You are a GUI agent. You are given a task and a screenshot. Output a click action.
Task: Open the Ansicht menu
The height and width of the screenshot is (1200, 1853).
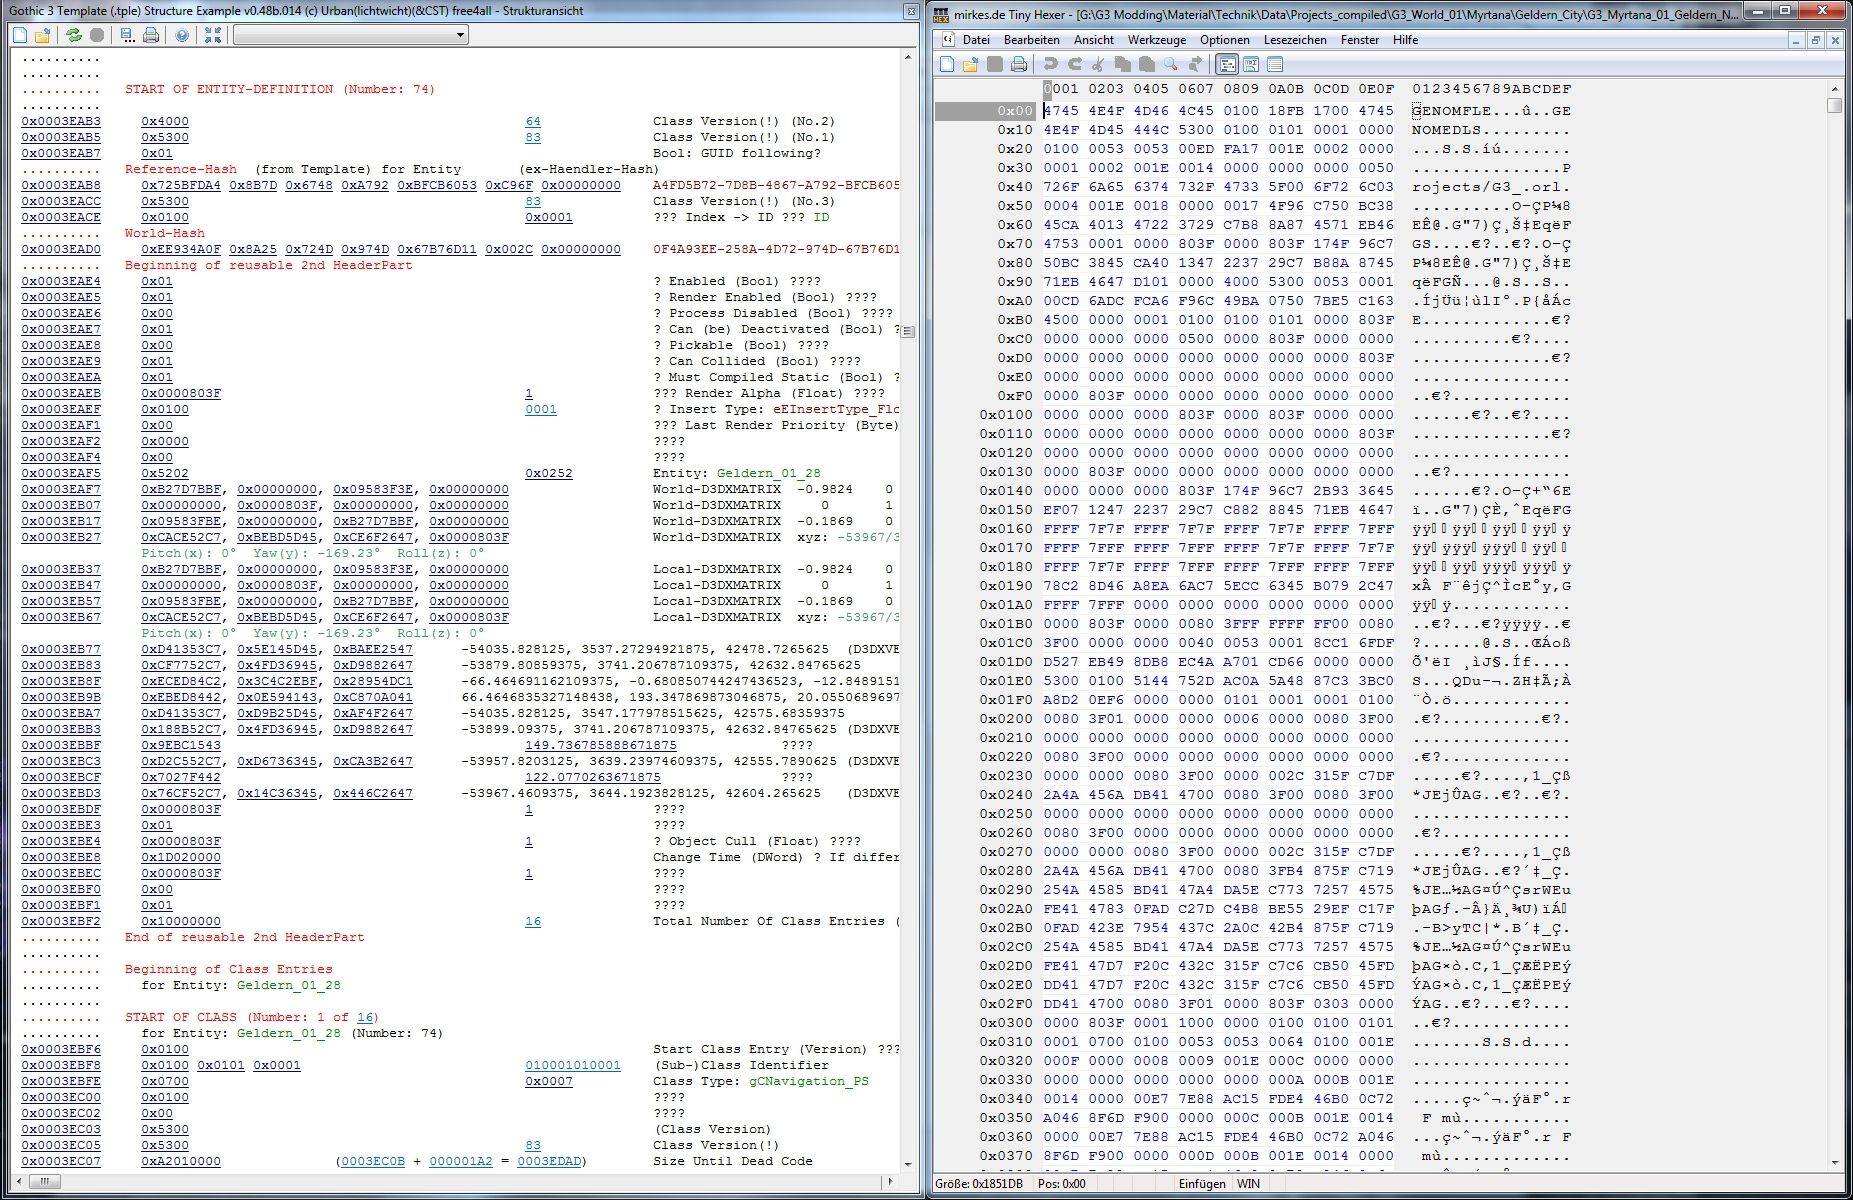pyautogui.click(x=1094, y=40)
